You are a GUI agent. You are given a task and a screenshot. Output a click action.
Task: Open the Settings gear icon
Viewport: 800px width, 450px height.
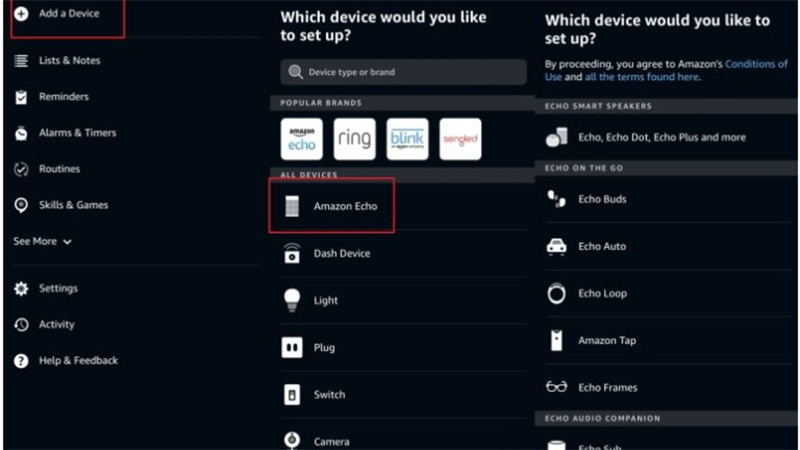[21, 288]
